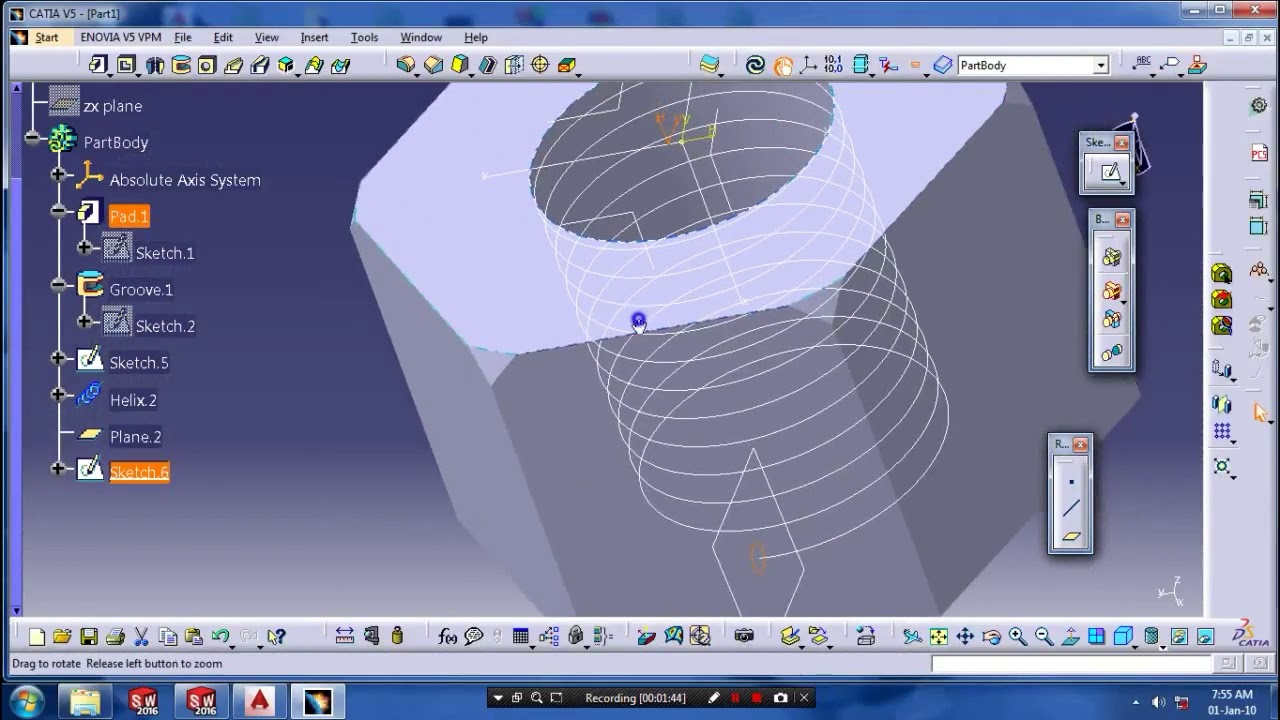
Task: Select the Pocket tool icon
Action: [x=126, y=65]
